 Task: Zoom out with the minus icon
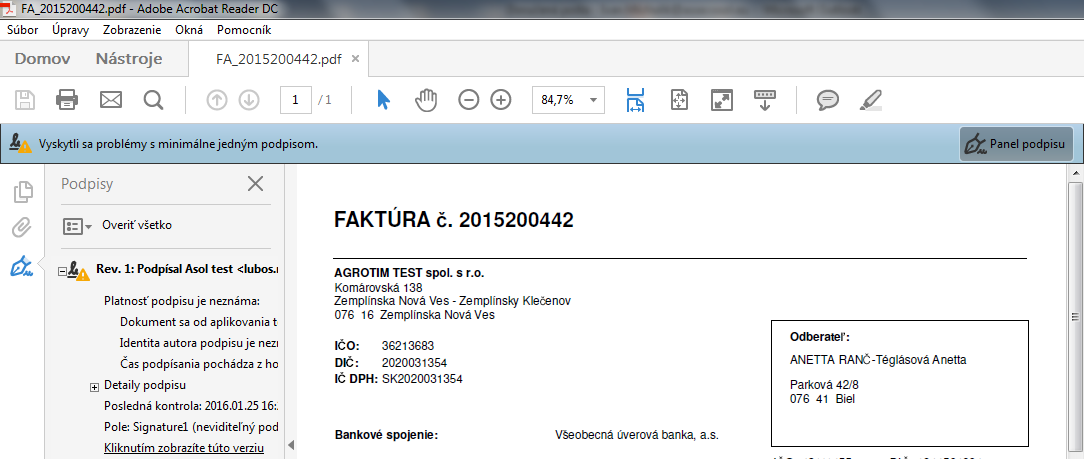pyautogui.click(x=469, y=100)
